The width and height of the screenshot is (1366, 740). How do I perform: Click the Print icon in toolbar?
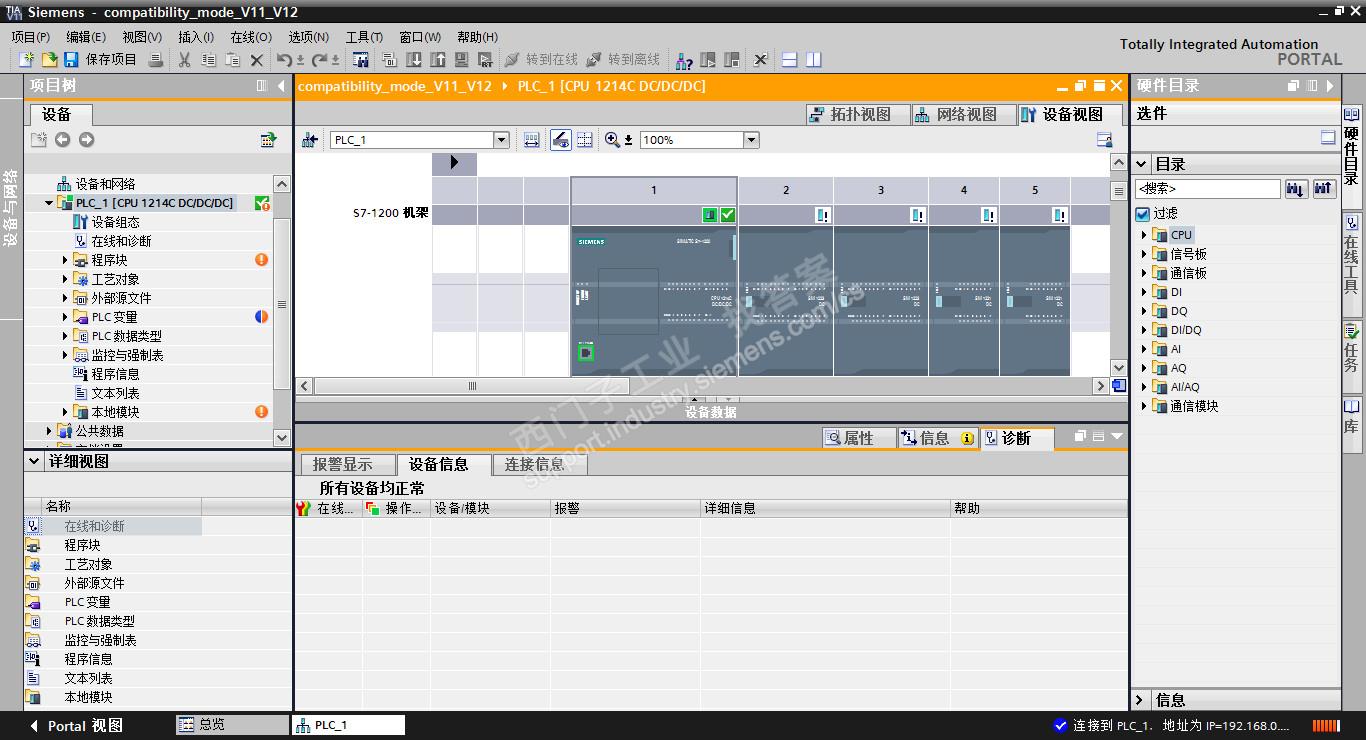156,60
